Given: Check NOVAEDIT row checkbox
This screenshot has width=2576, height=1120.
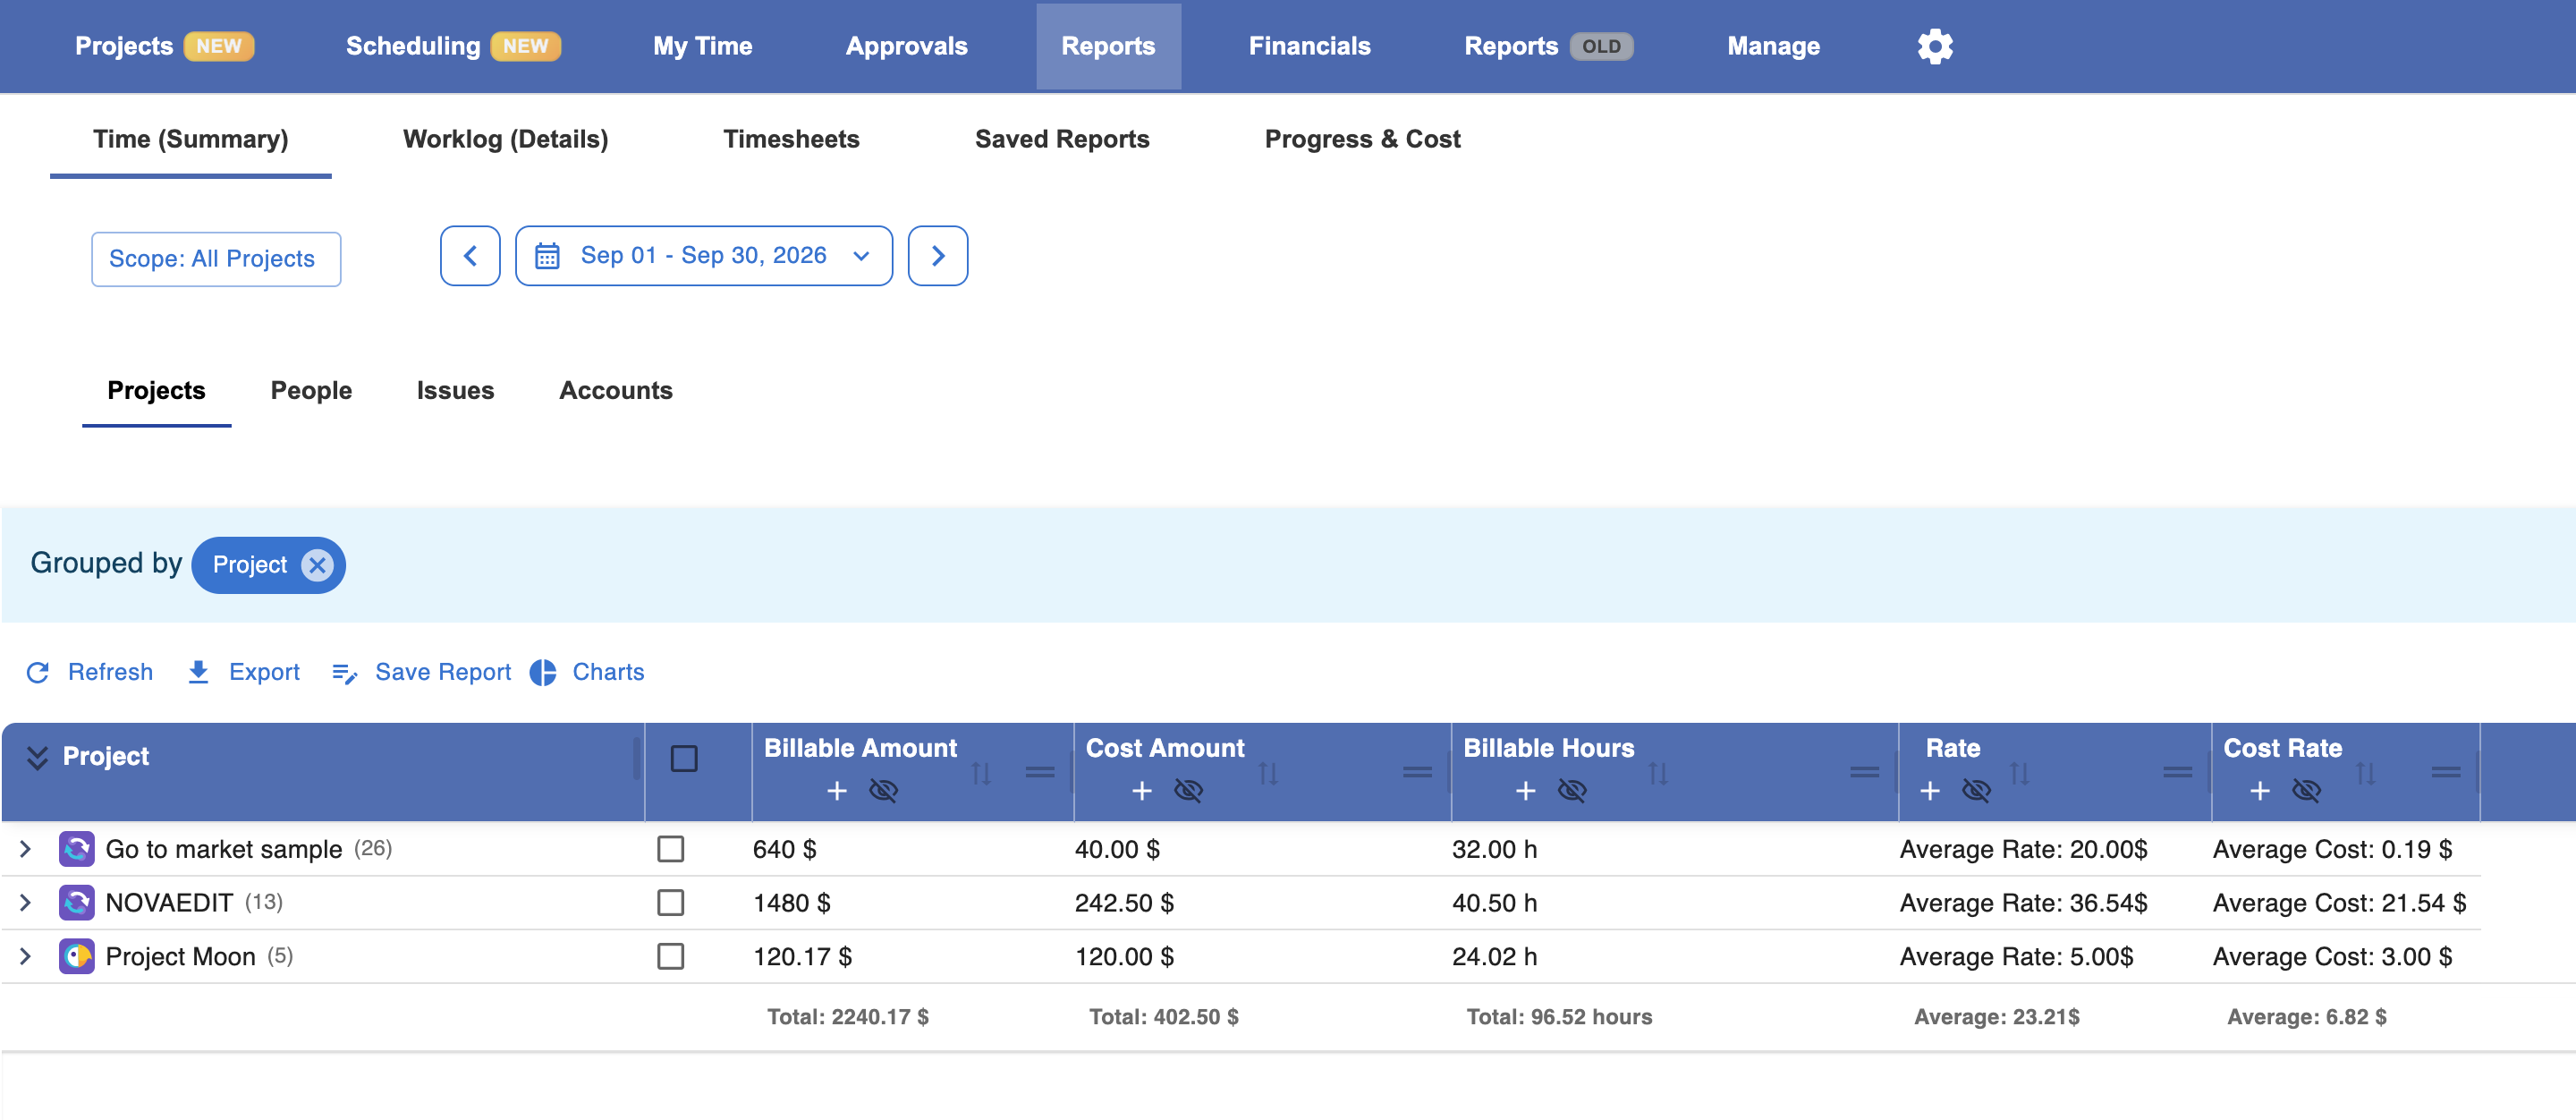Looking at the screenshot, I should (x=670, y=903).
